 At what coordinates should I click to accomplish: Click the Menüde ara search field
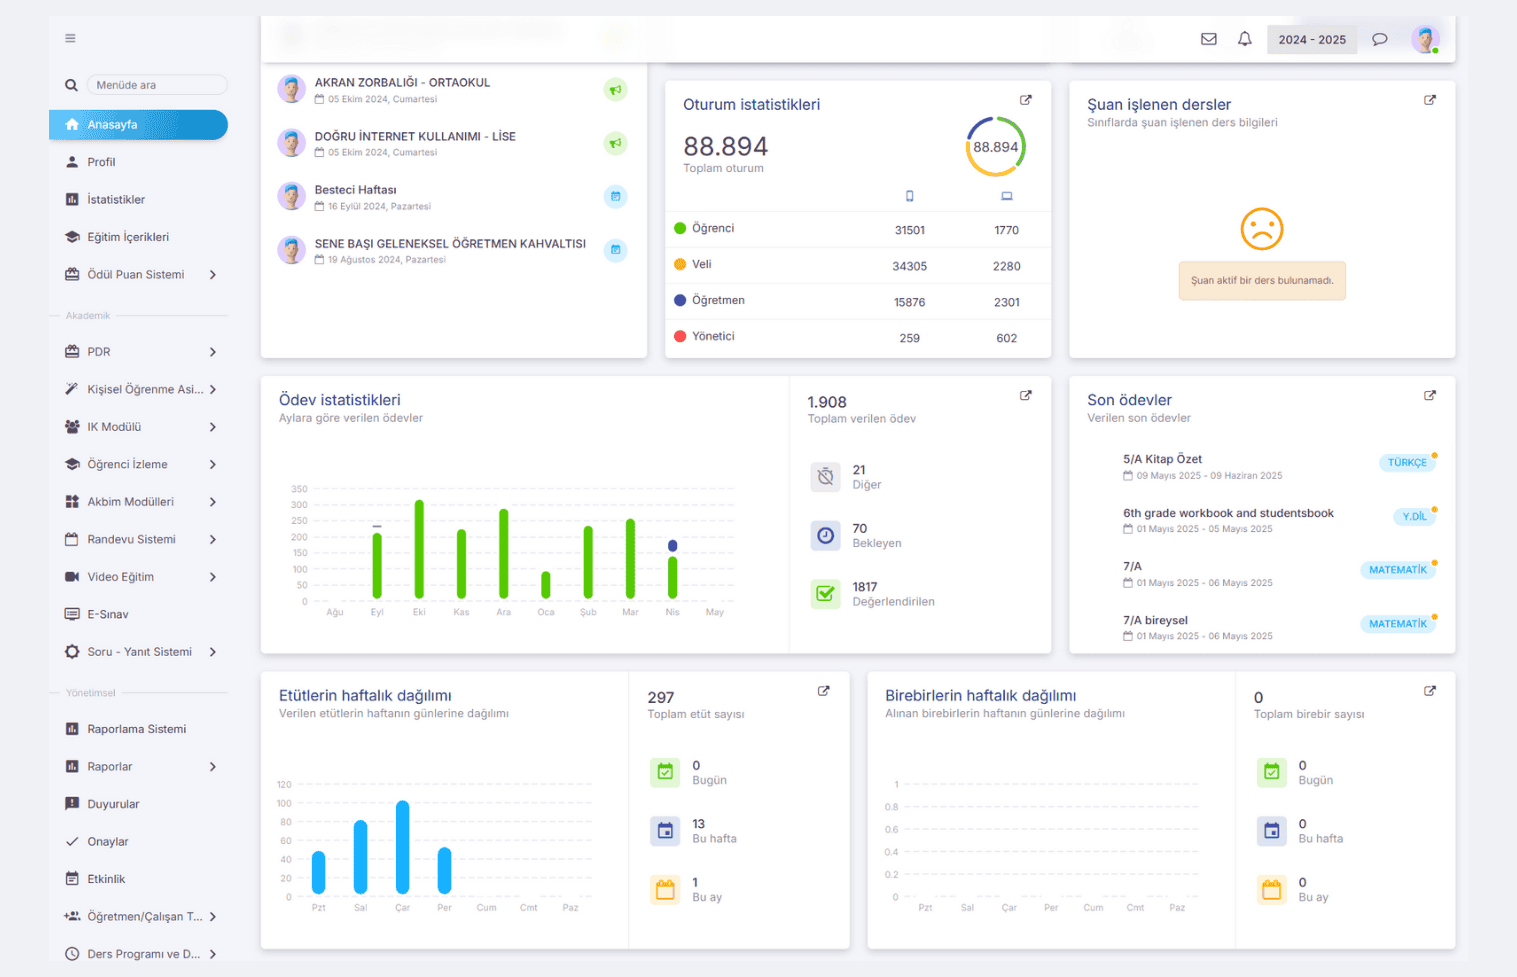pyautogui.click(x=157, y=85)
